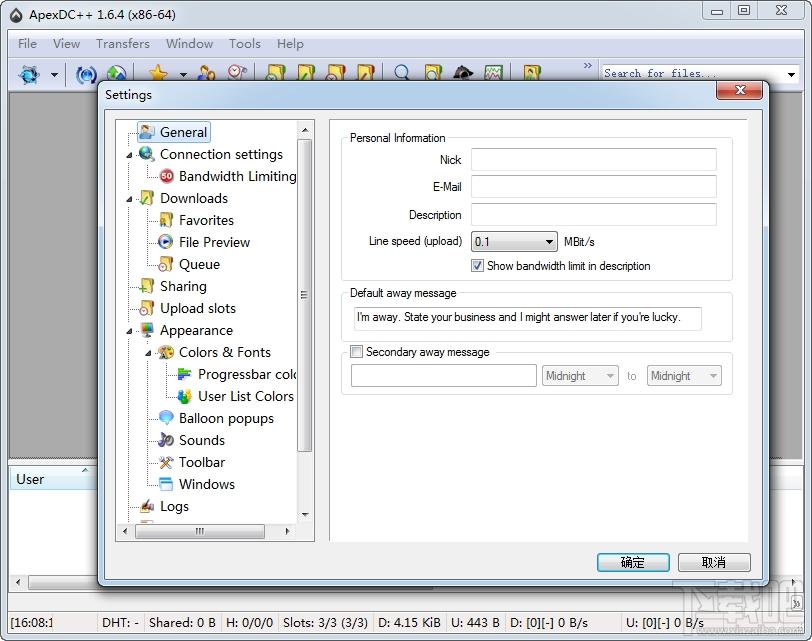Collapse the Downloads tree node

(129, 199)
